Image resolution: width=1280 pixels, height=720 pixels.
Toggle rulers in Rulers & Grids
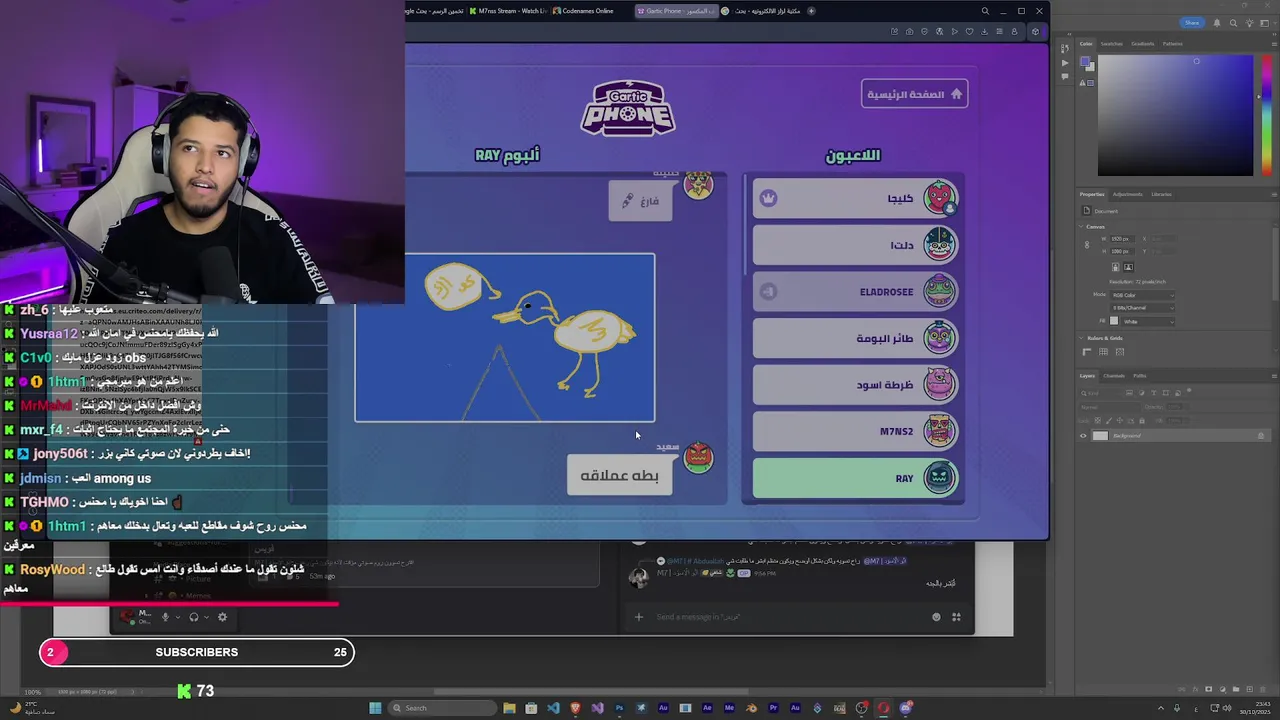pos(1087,352)
